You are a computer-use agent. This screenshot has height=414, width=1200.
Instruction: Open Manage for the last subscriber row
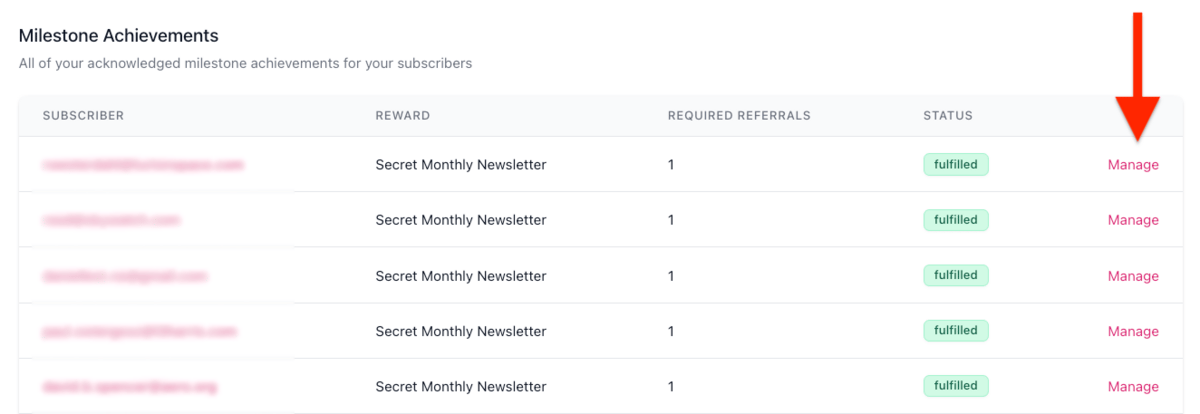point(1133,387)
